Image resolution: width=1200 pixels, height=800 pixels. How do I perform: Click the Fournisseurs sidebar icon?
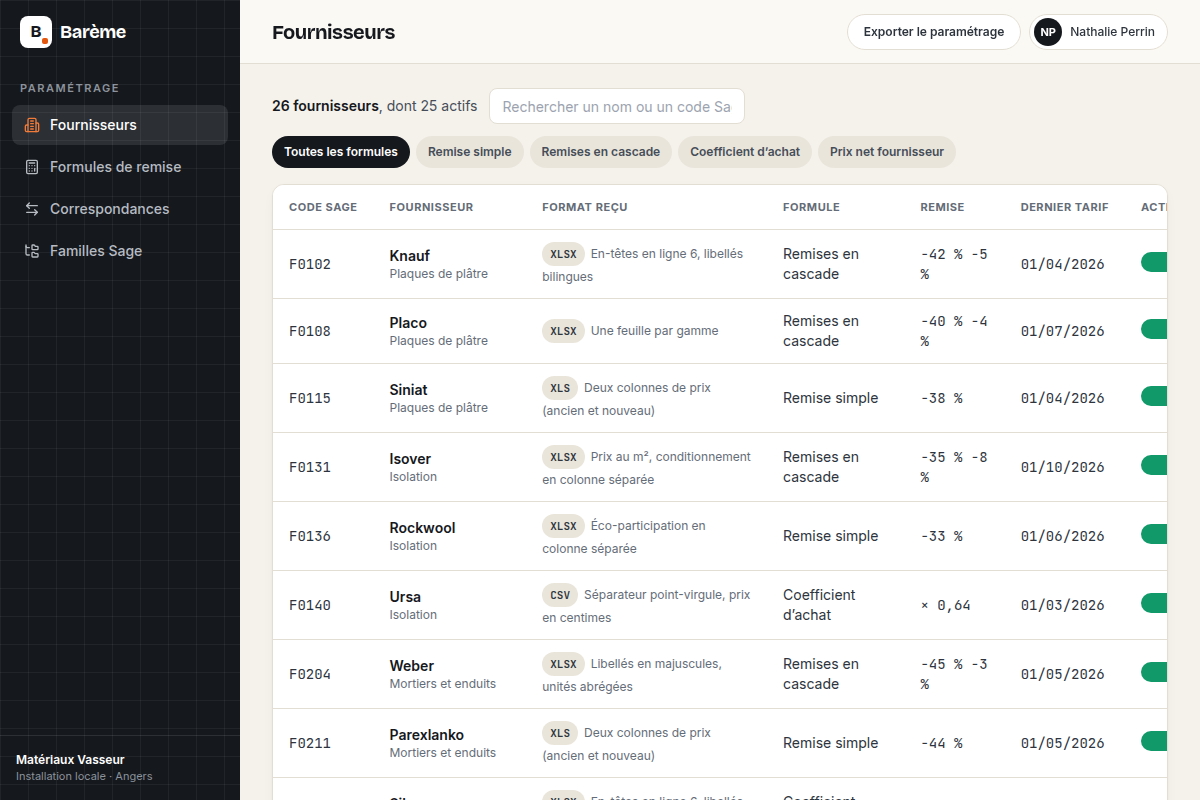click(32, 125)
